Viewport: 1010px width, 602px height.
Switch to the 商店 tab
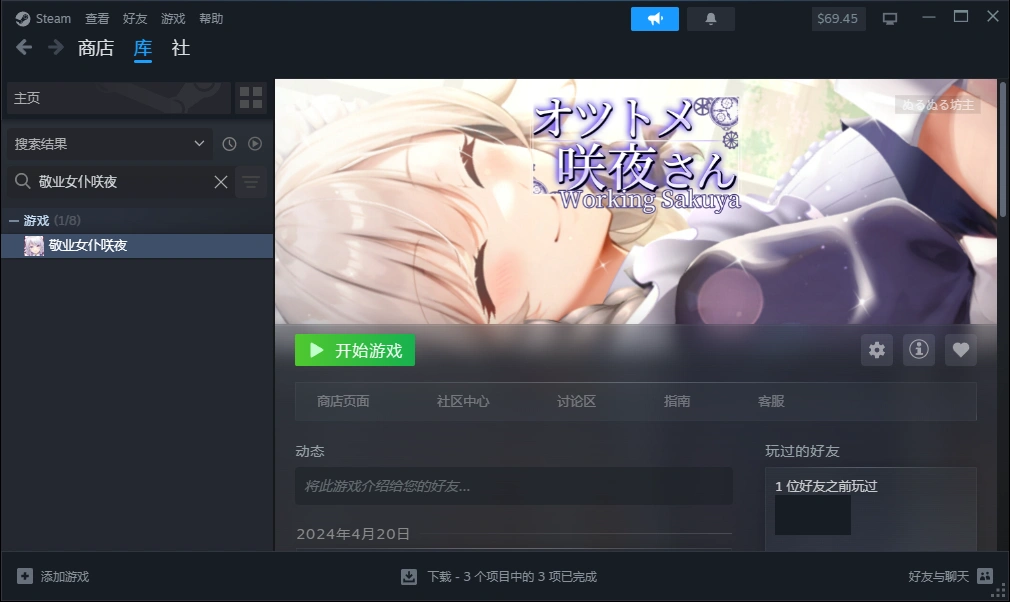coord(96,48)
